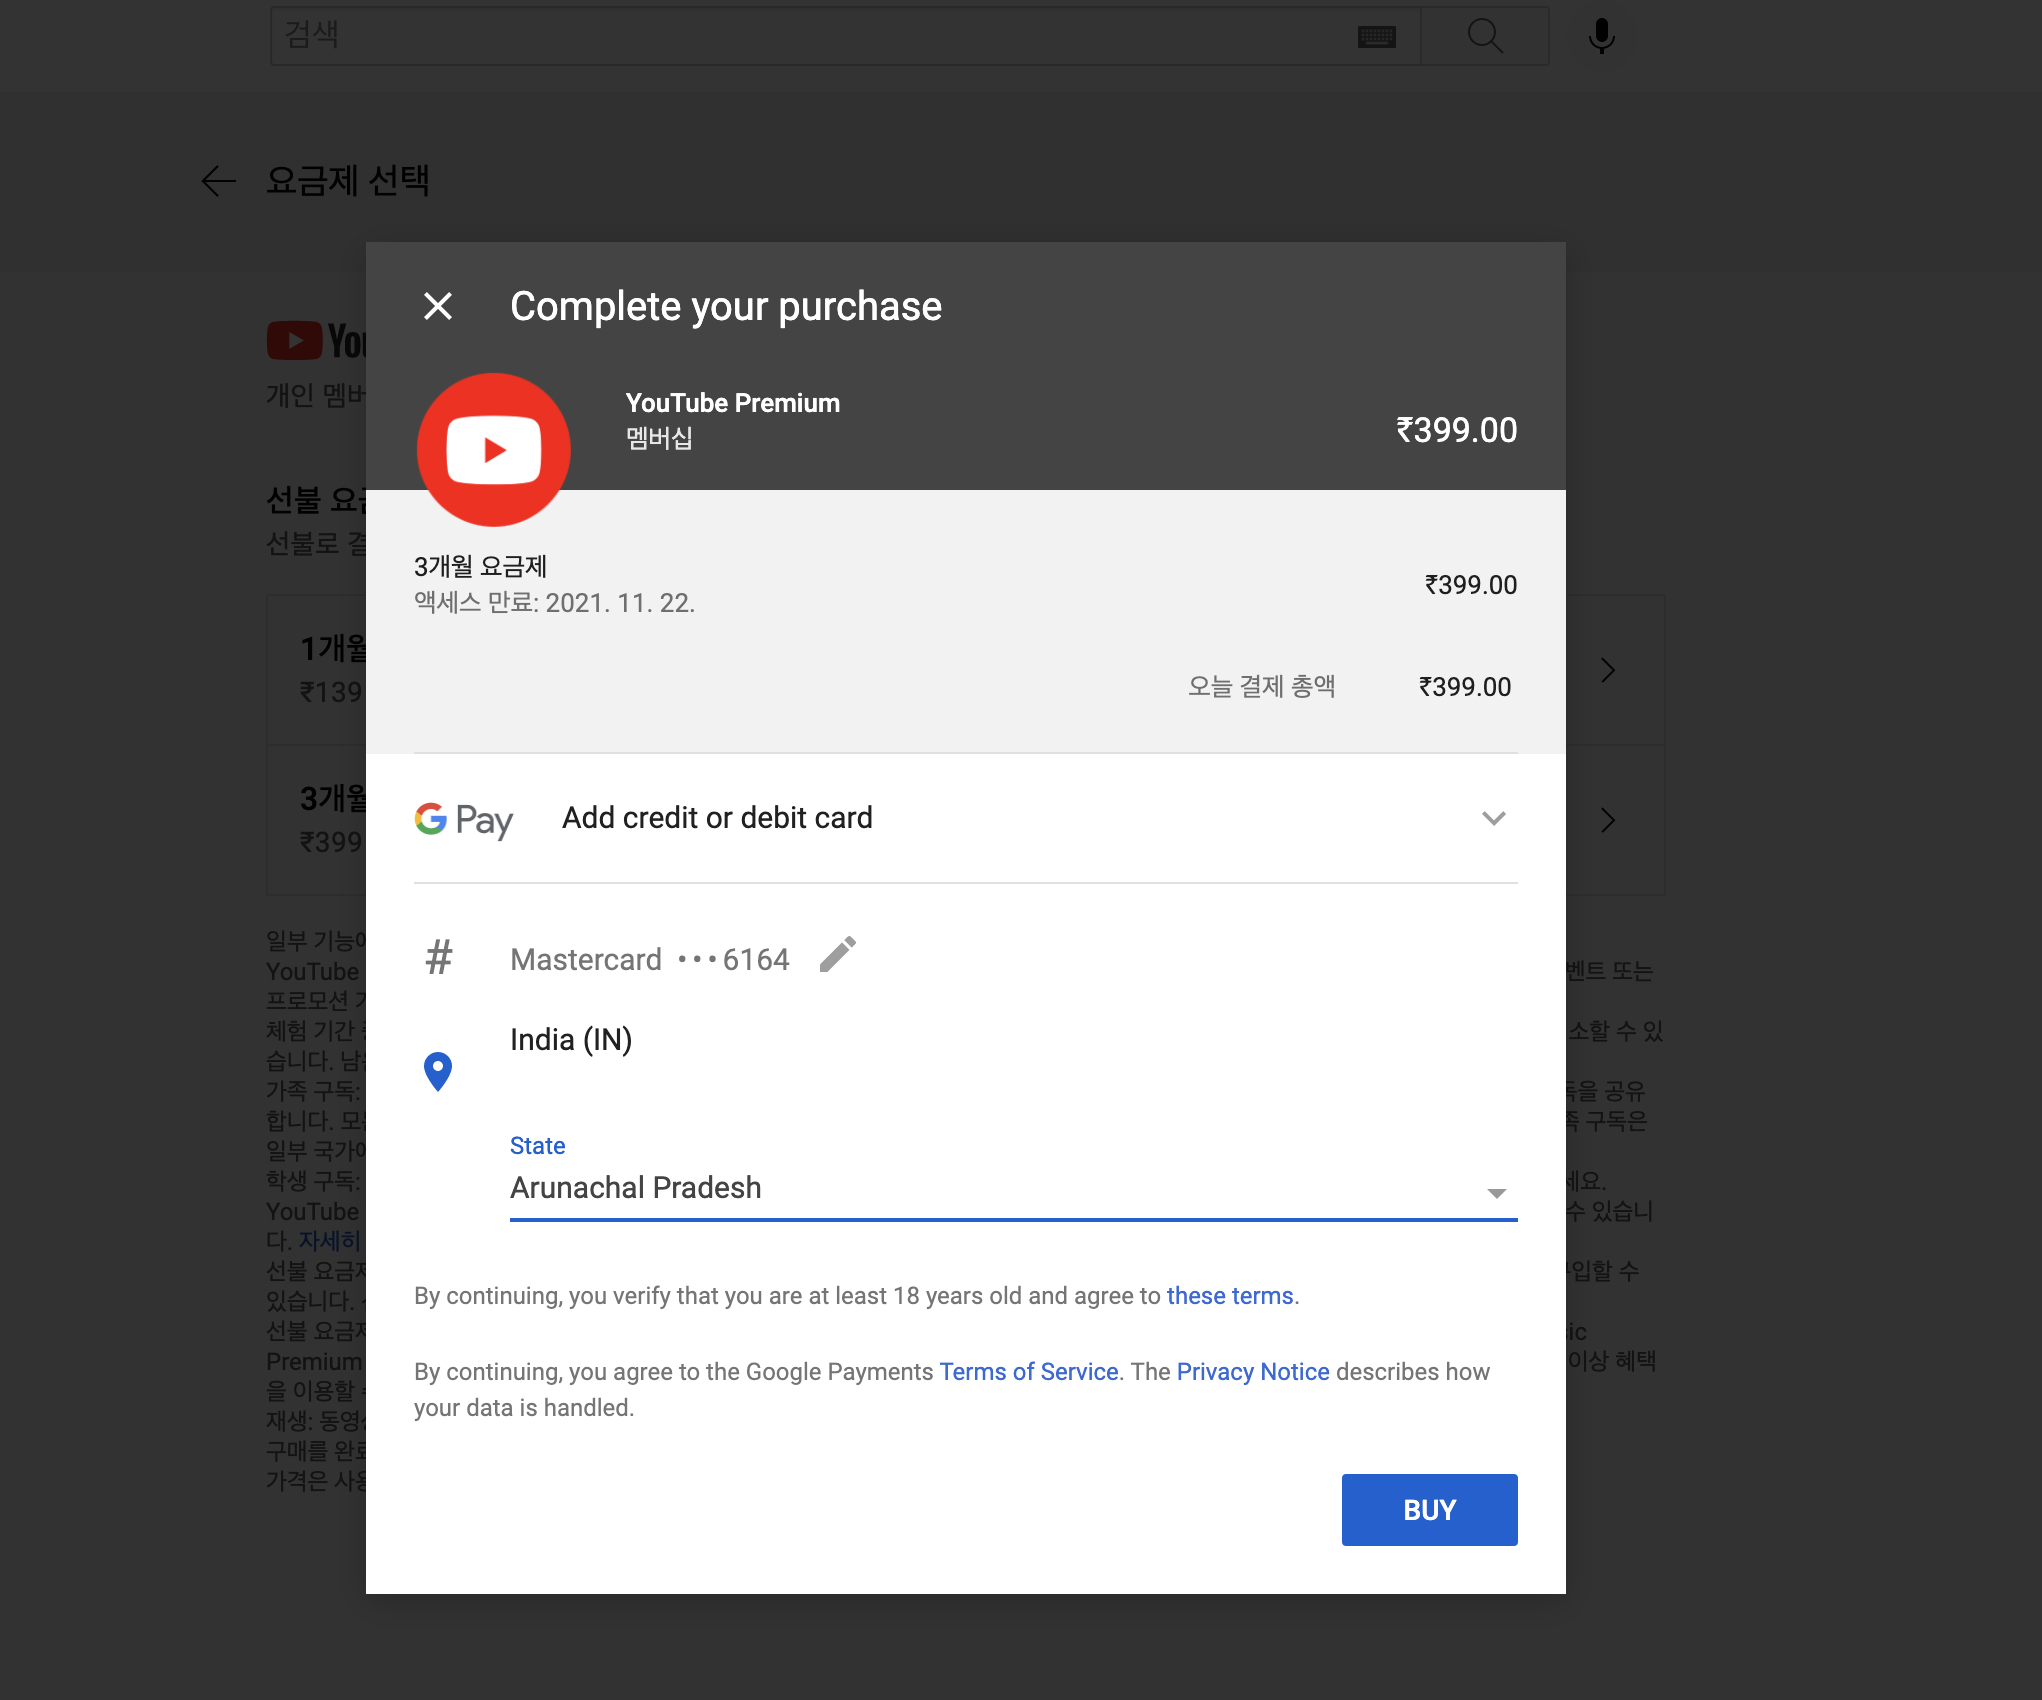Open the 1개월 plan row chevron
The image size is (2042, 1700).
[1608, 670]
